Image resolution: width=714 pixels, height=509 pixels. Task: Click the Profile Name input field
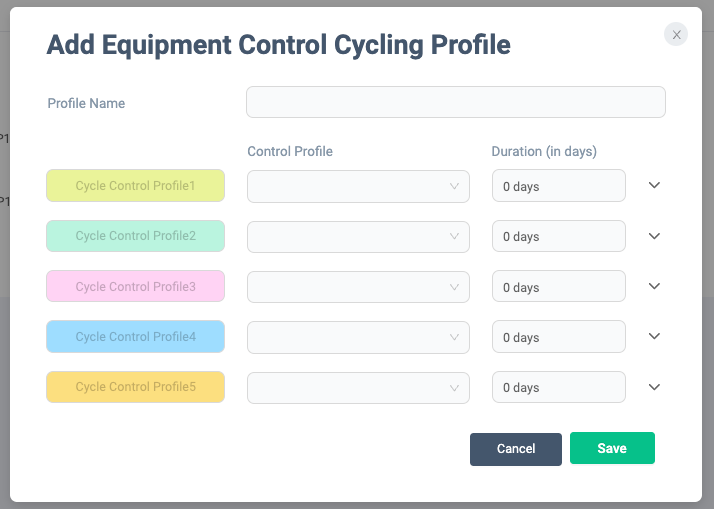point(456,102)
